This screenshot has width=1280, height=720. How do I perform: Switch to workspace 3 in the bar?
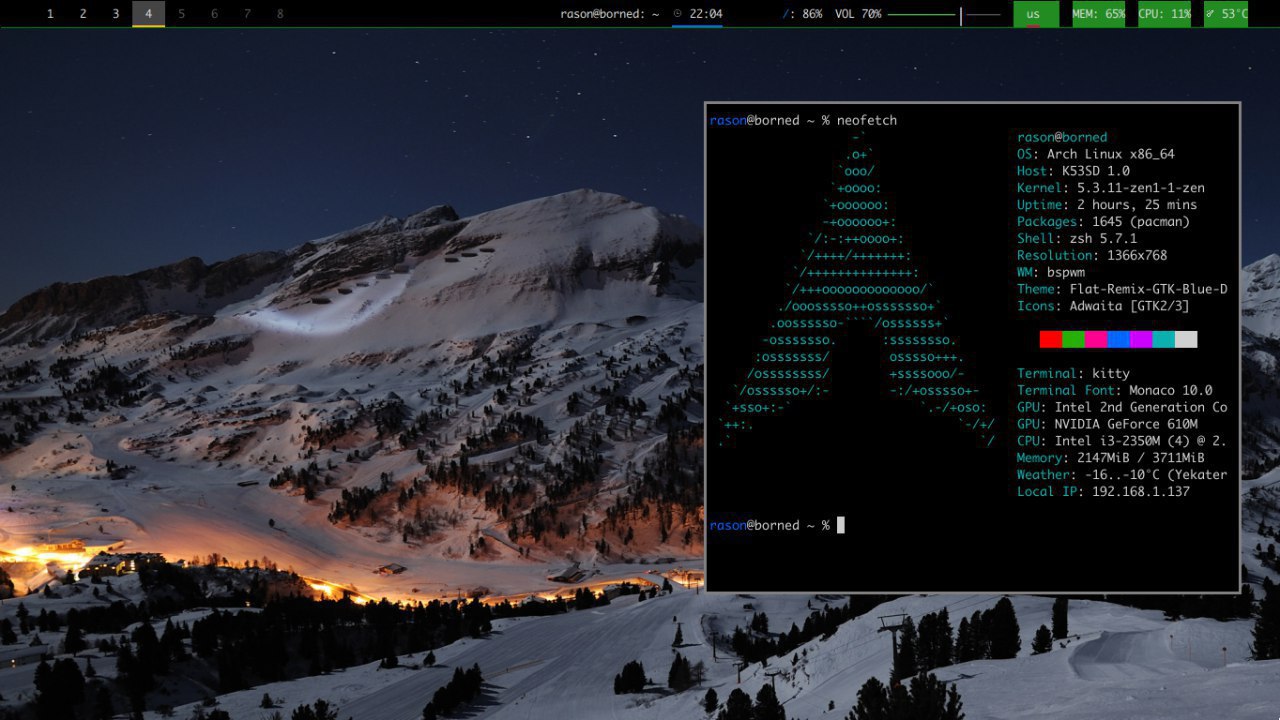[116, 14]
